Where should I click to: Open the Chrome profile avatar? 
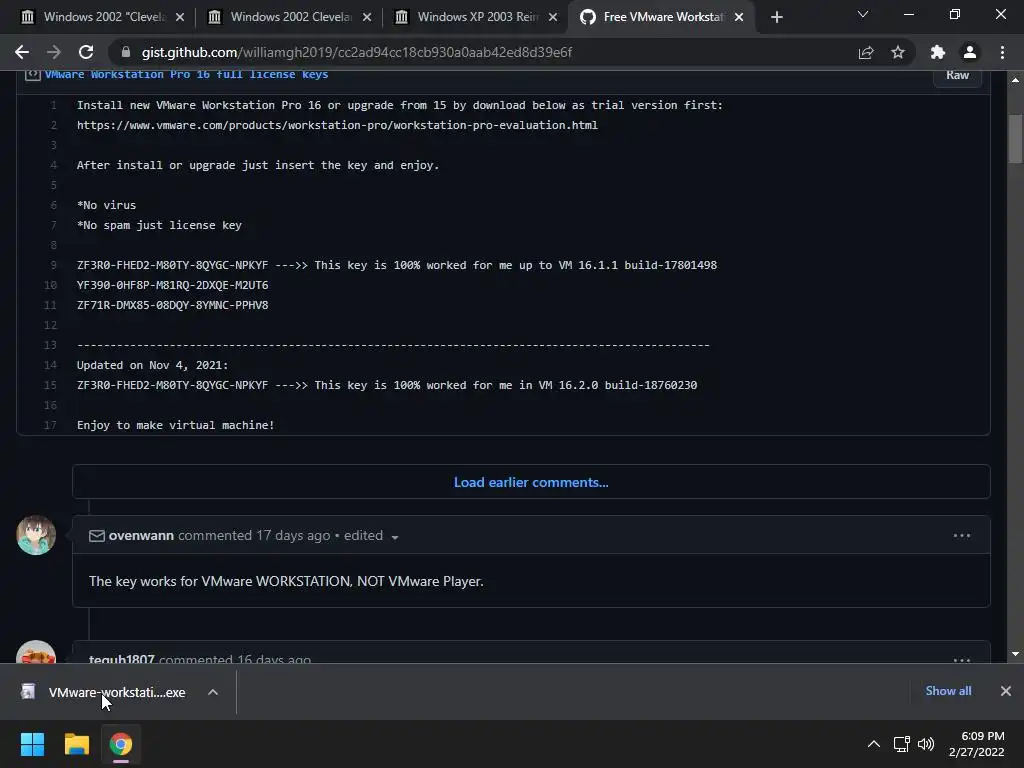click(x=970, y=52)
